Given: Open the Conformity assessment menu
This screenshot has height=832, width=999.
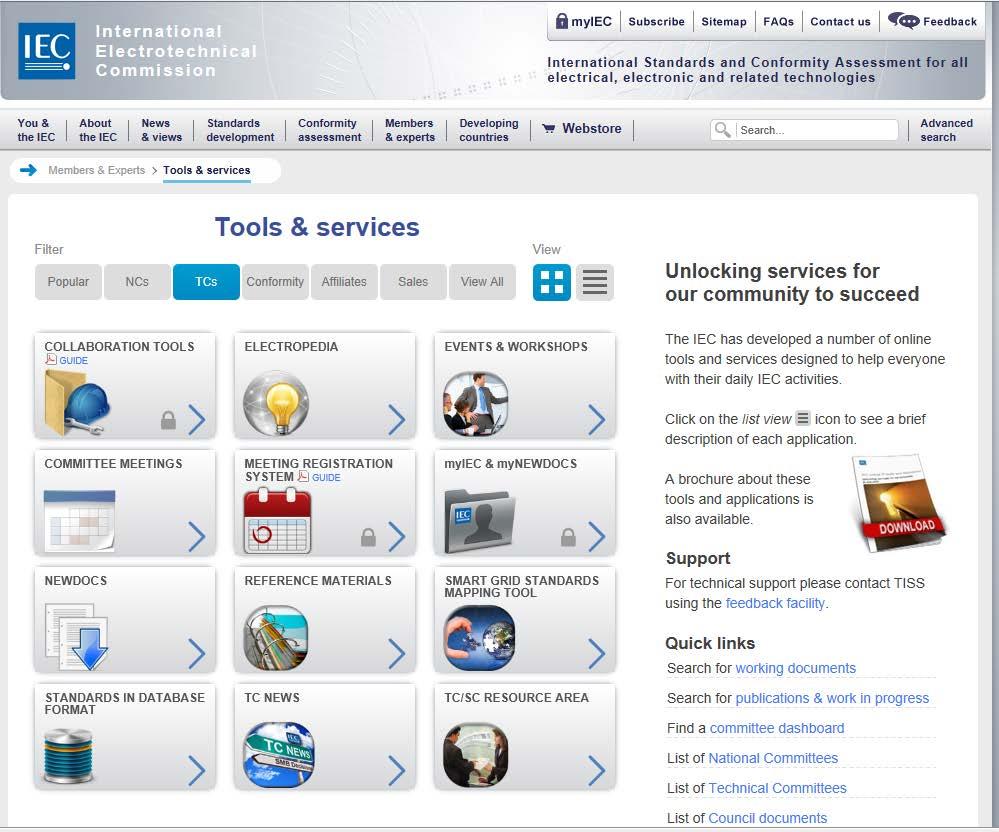Looking at the screenshot, I should (329, 130).
